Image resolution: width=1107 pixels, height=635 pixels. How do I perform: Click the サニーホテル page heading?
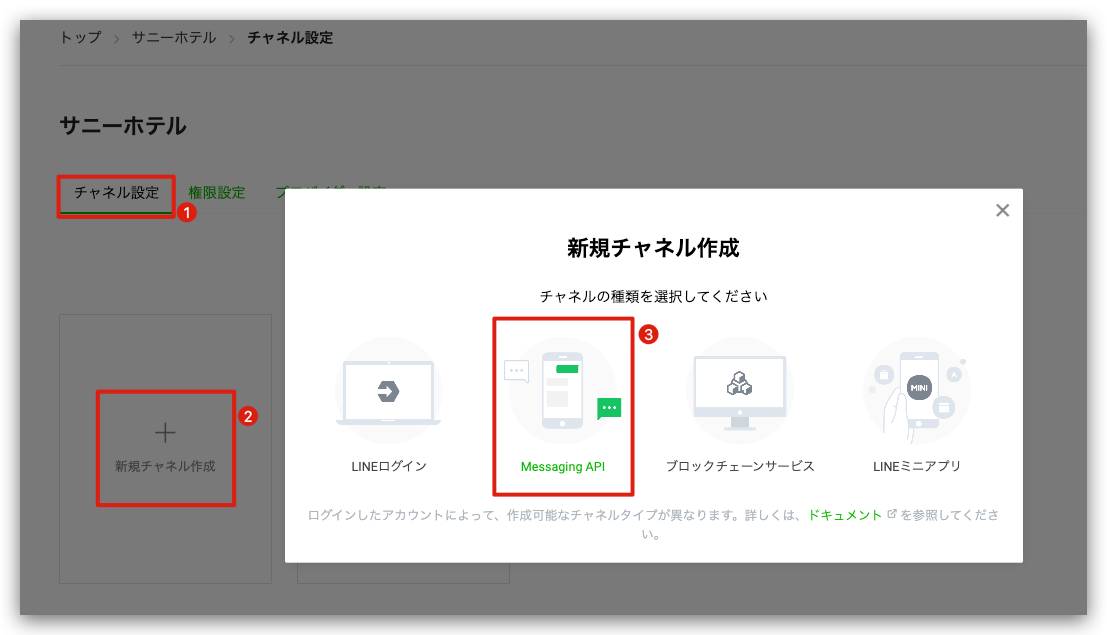click(123, 126)
